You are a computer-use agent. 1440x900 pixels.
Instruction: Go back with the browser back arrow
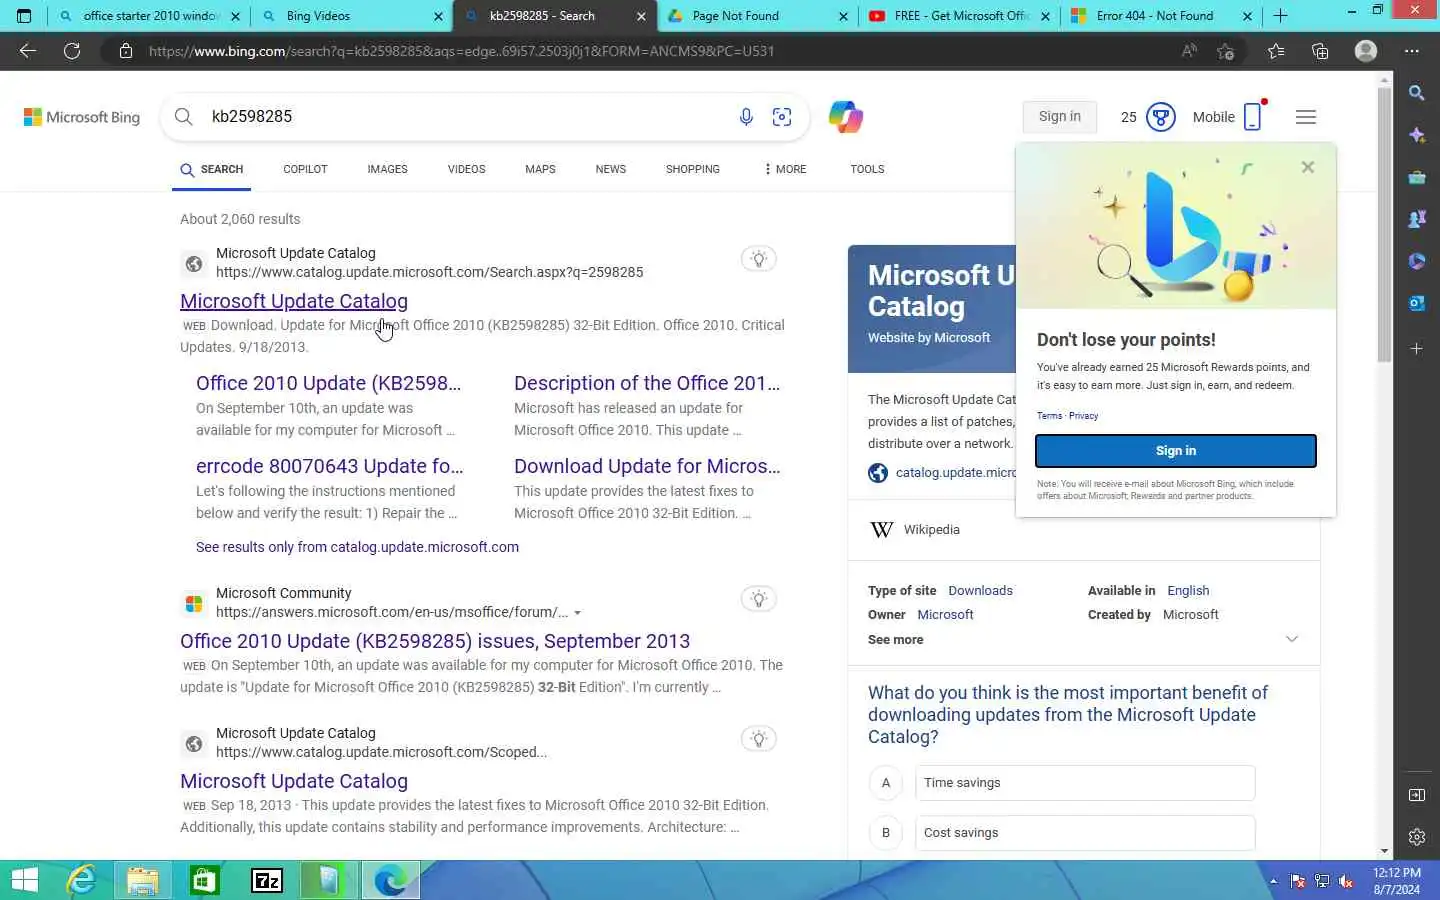pyautogui.click(x=28, y=51)
